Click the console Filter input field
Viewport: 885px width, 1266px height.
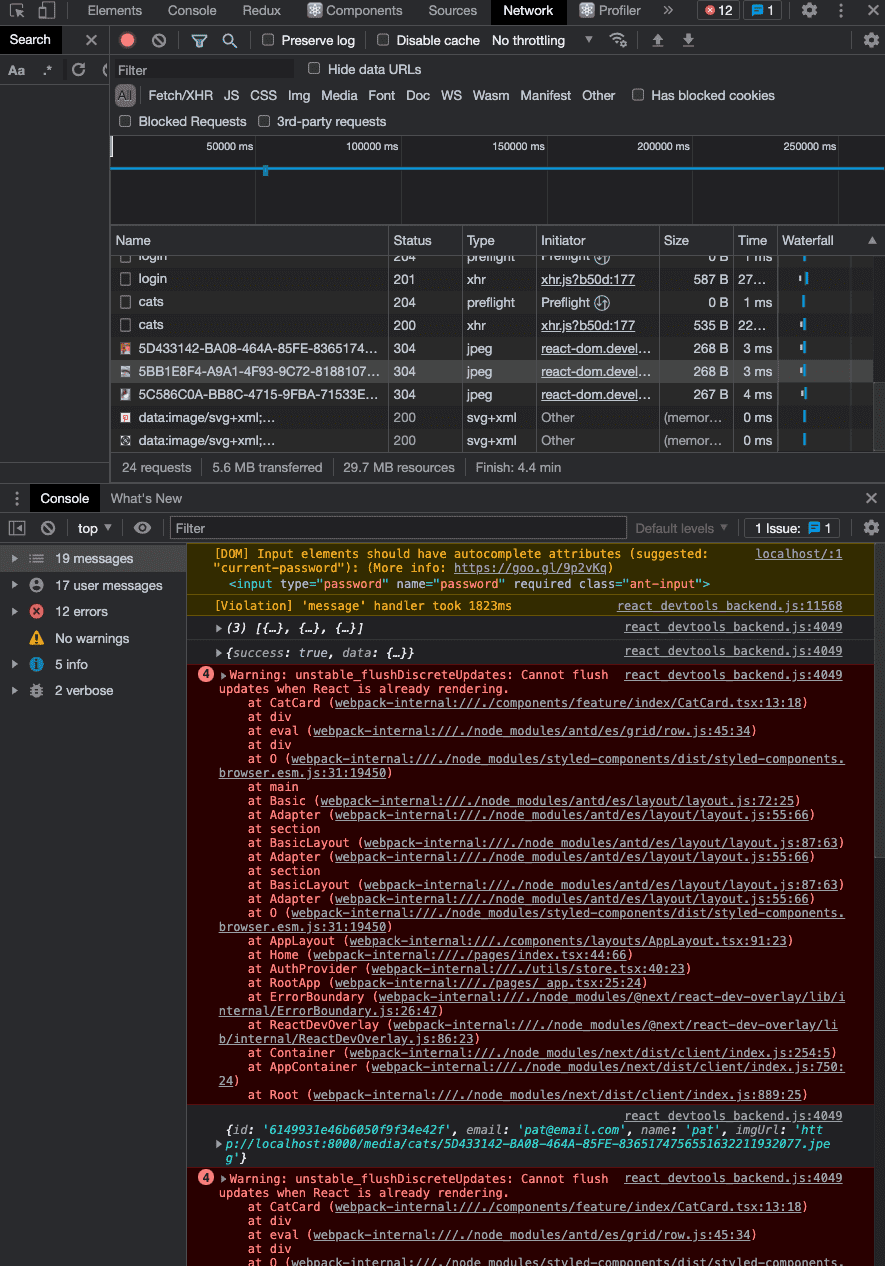click(400, 528)
